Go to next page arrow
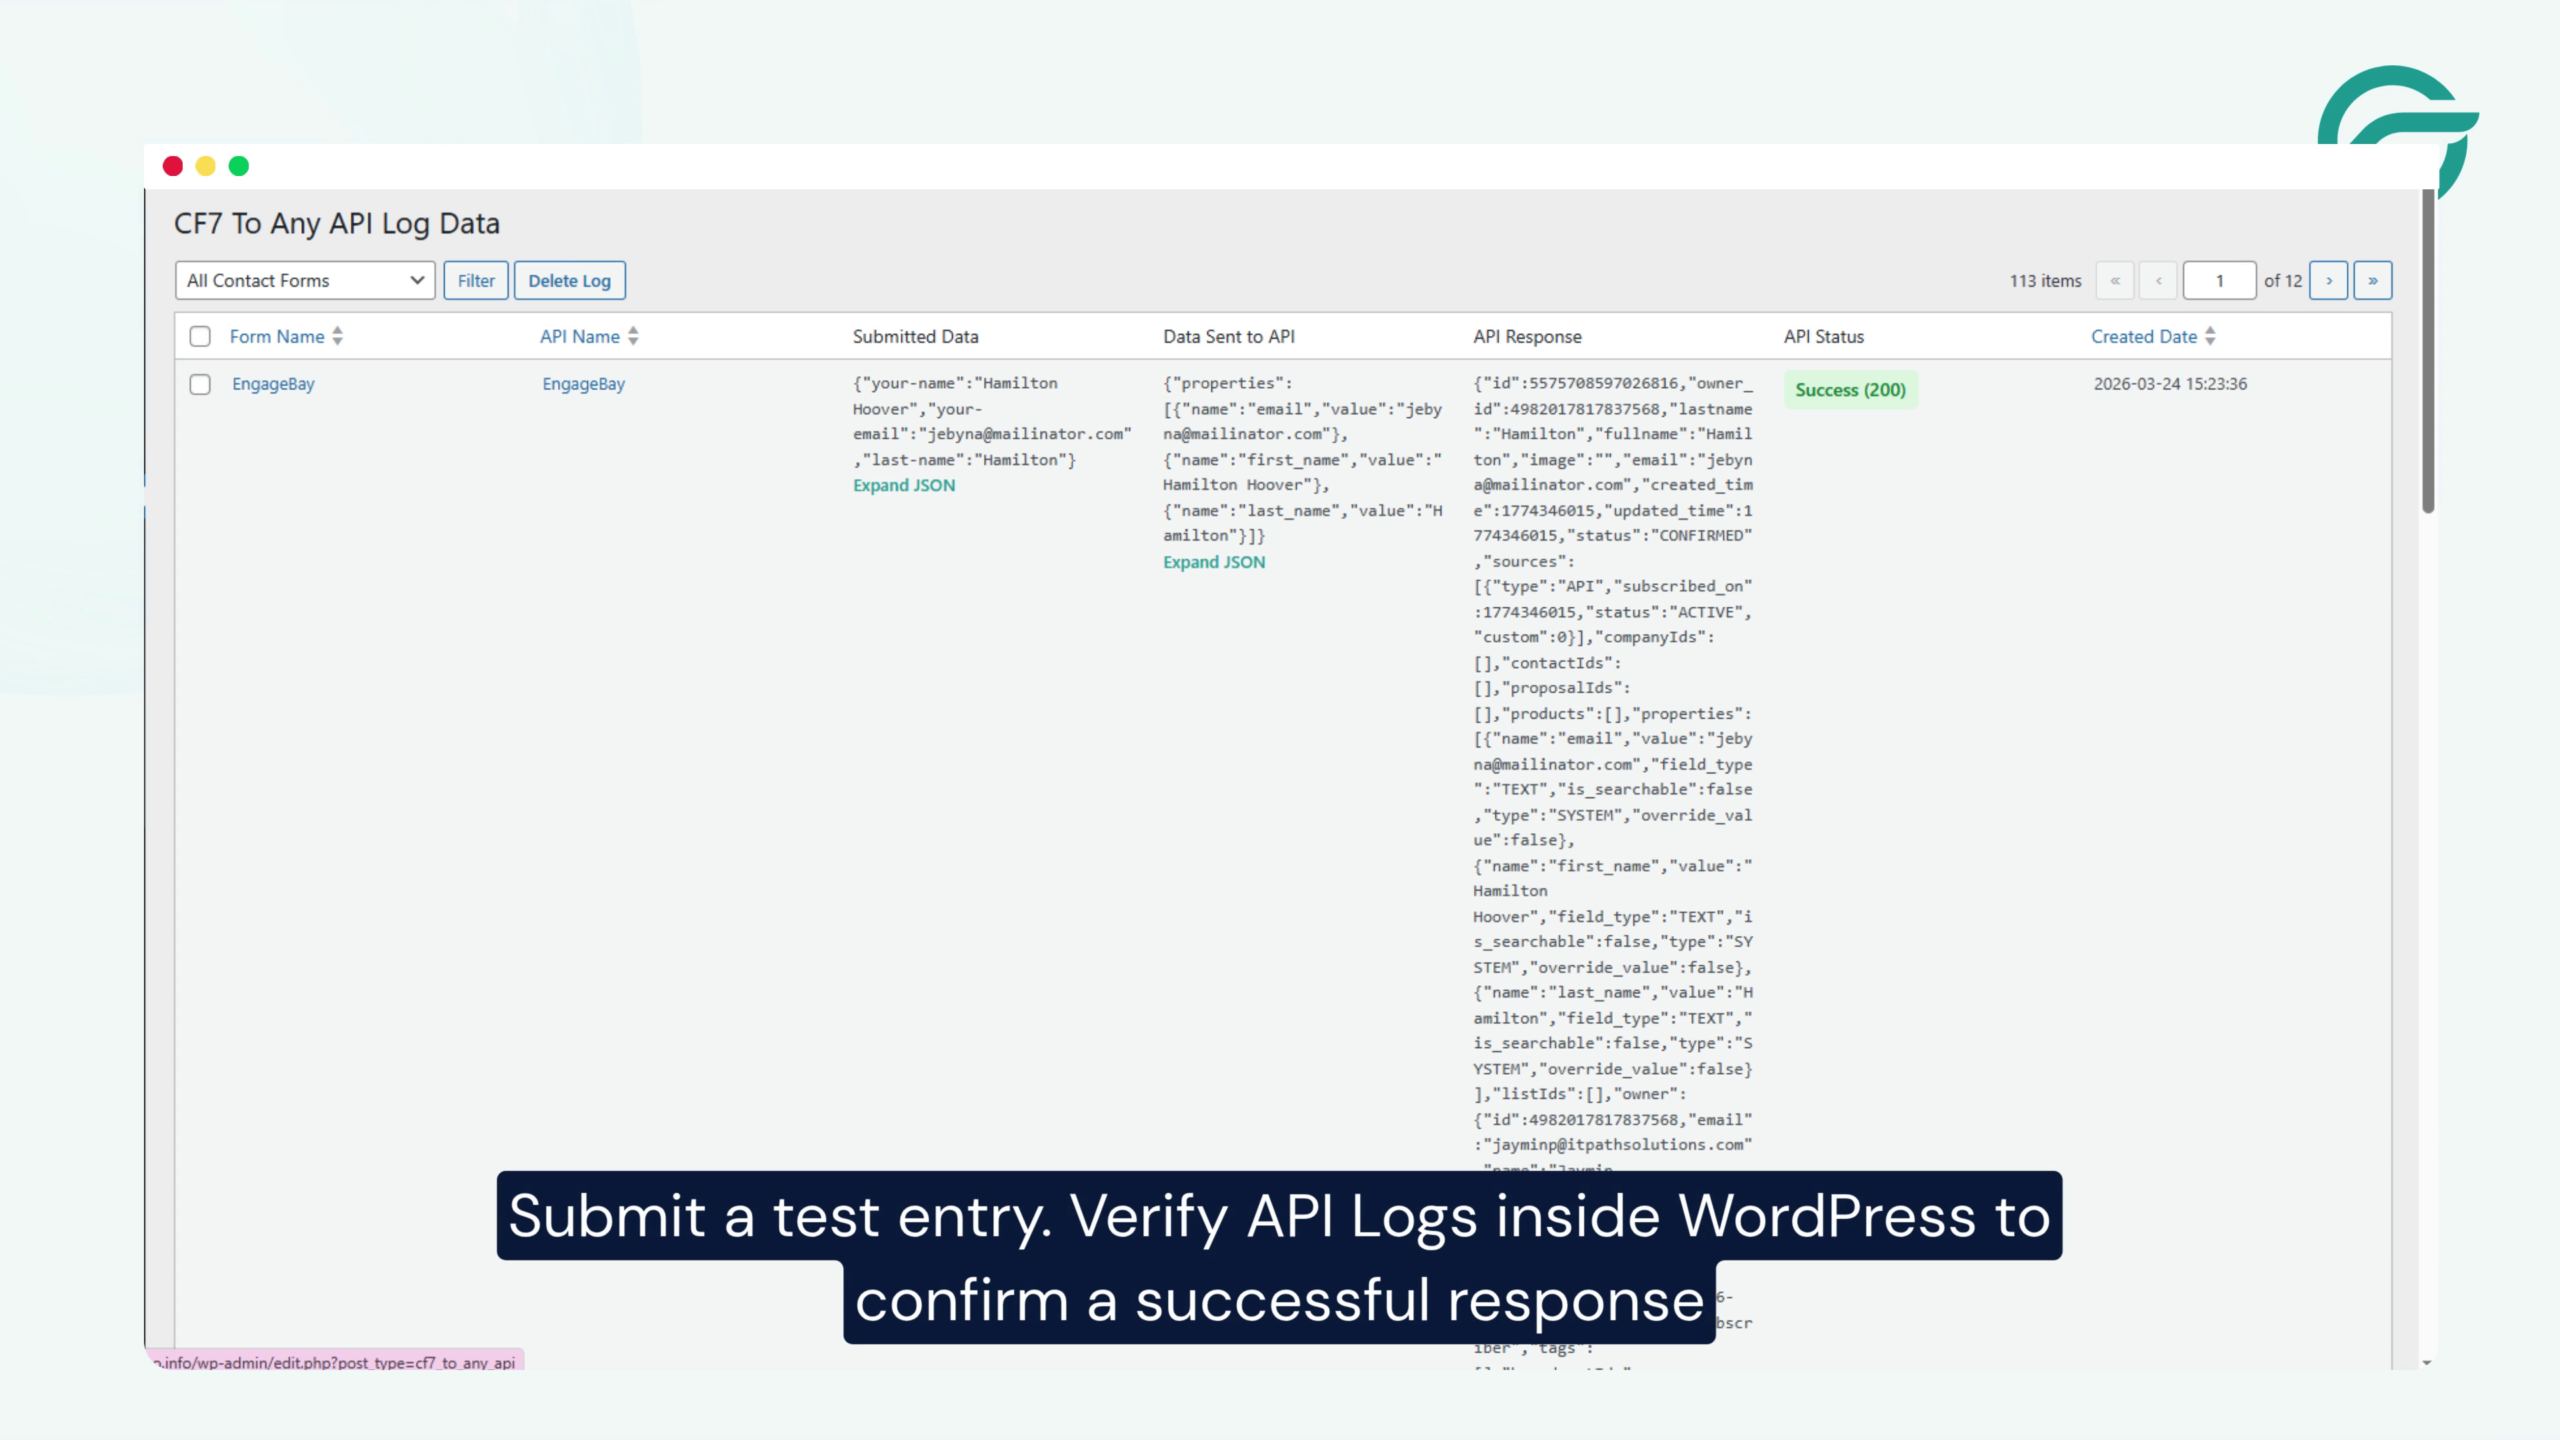The height and width of the screenshot is (1440, 2560). [2329, 281]
